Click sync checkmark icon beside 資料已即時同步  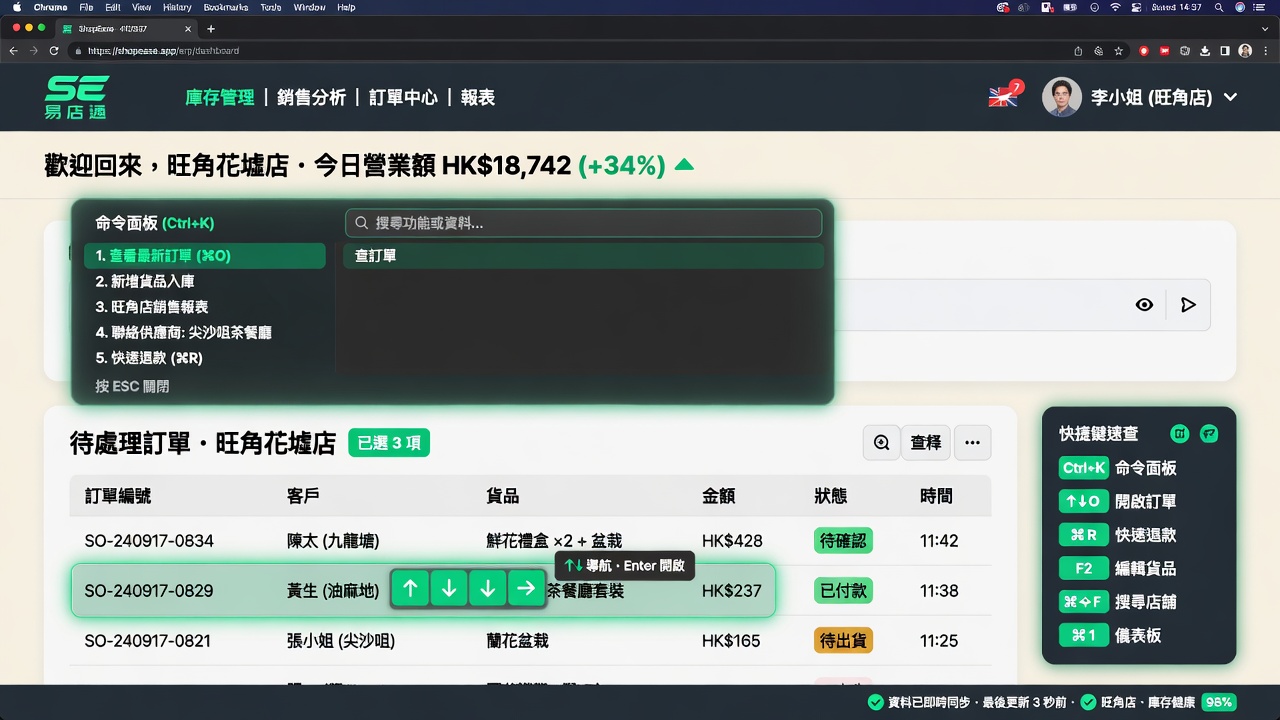click(875, 702)
